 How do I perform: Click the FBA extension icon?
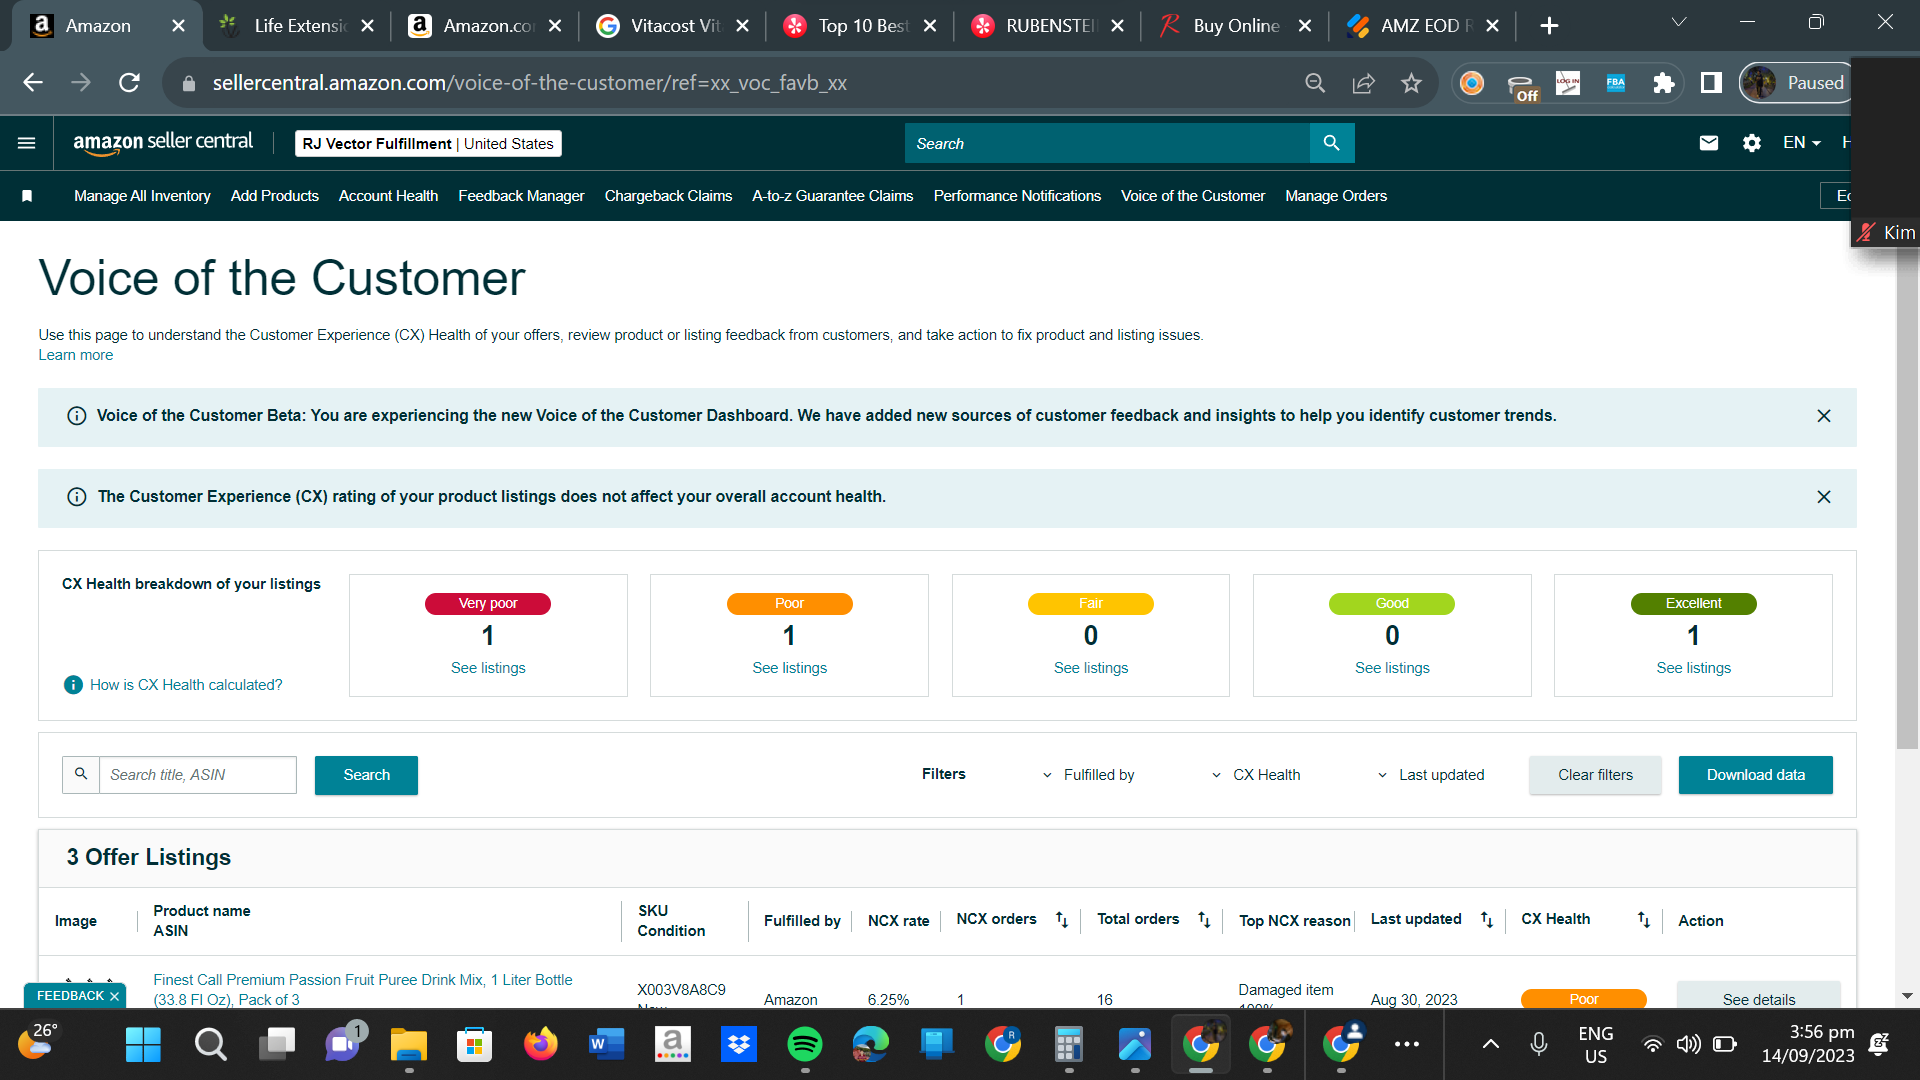[x=1616, y=83]
